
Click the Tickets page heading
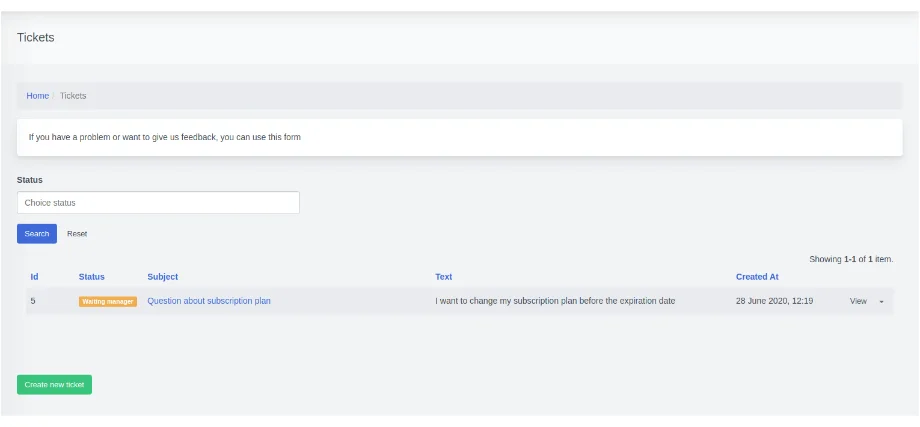36,38
